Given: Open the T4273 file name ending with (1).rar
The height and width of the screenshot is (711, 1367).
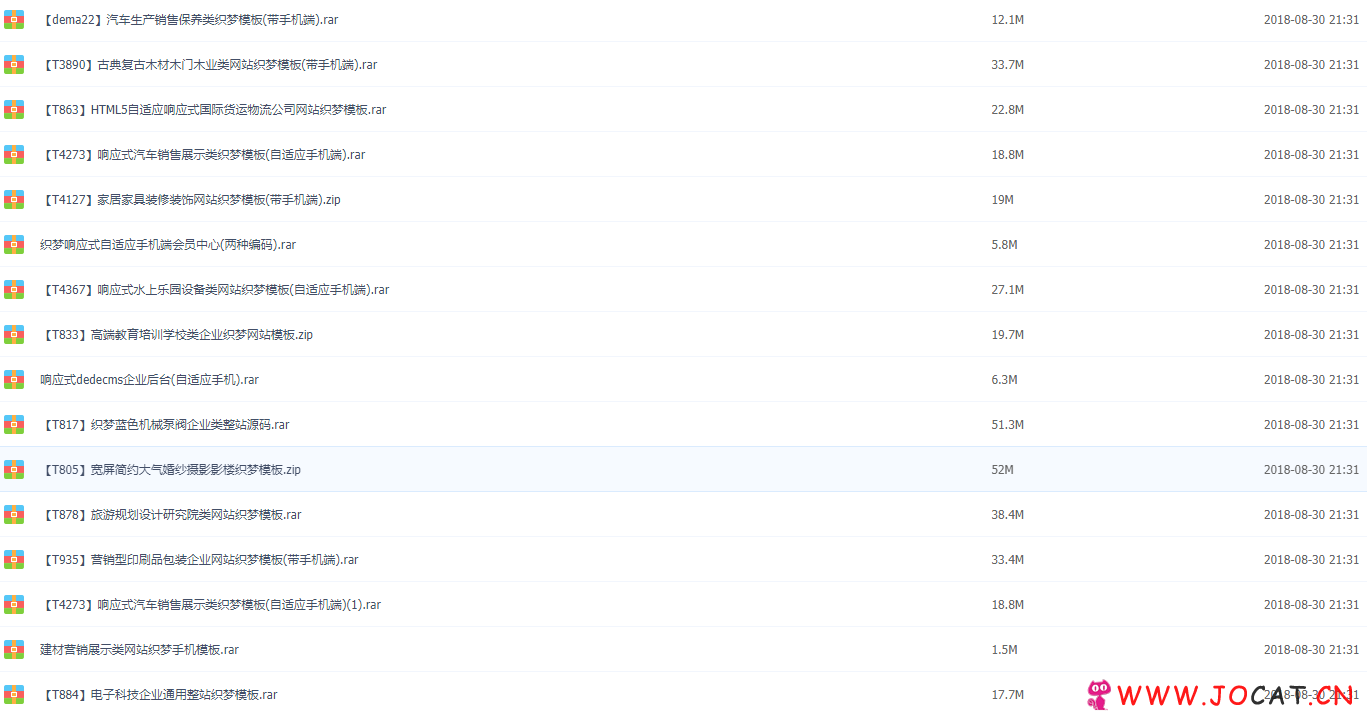Looking at the screenshot, I should point(211,605).
